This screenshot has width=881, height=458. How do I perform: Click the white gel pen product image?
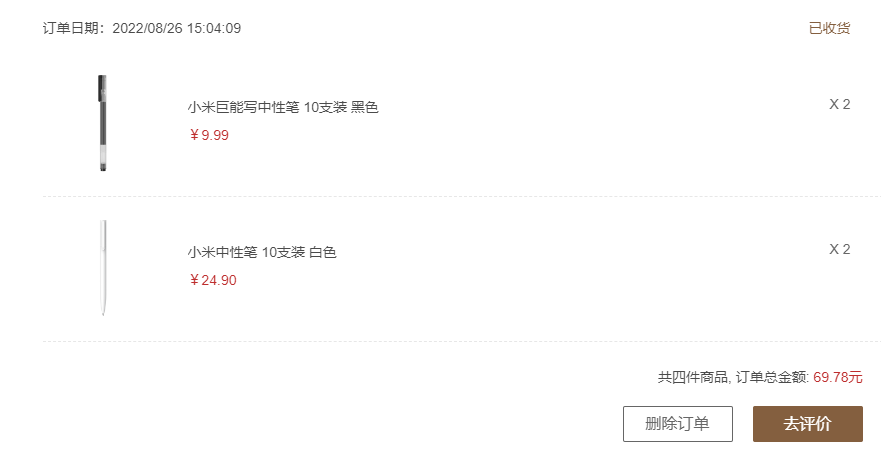tap(103, 267)
